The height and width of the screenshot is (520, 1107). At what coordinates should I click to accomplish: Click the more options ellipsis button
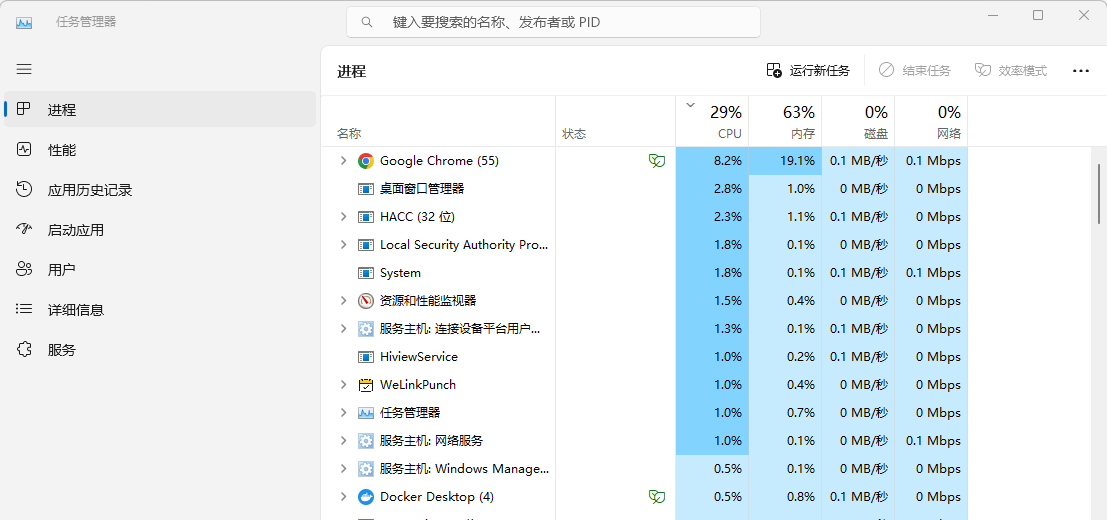pos(1080,71)
